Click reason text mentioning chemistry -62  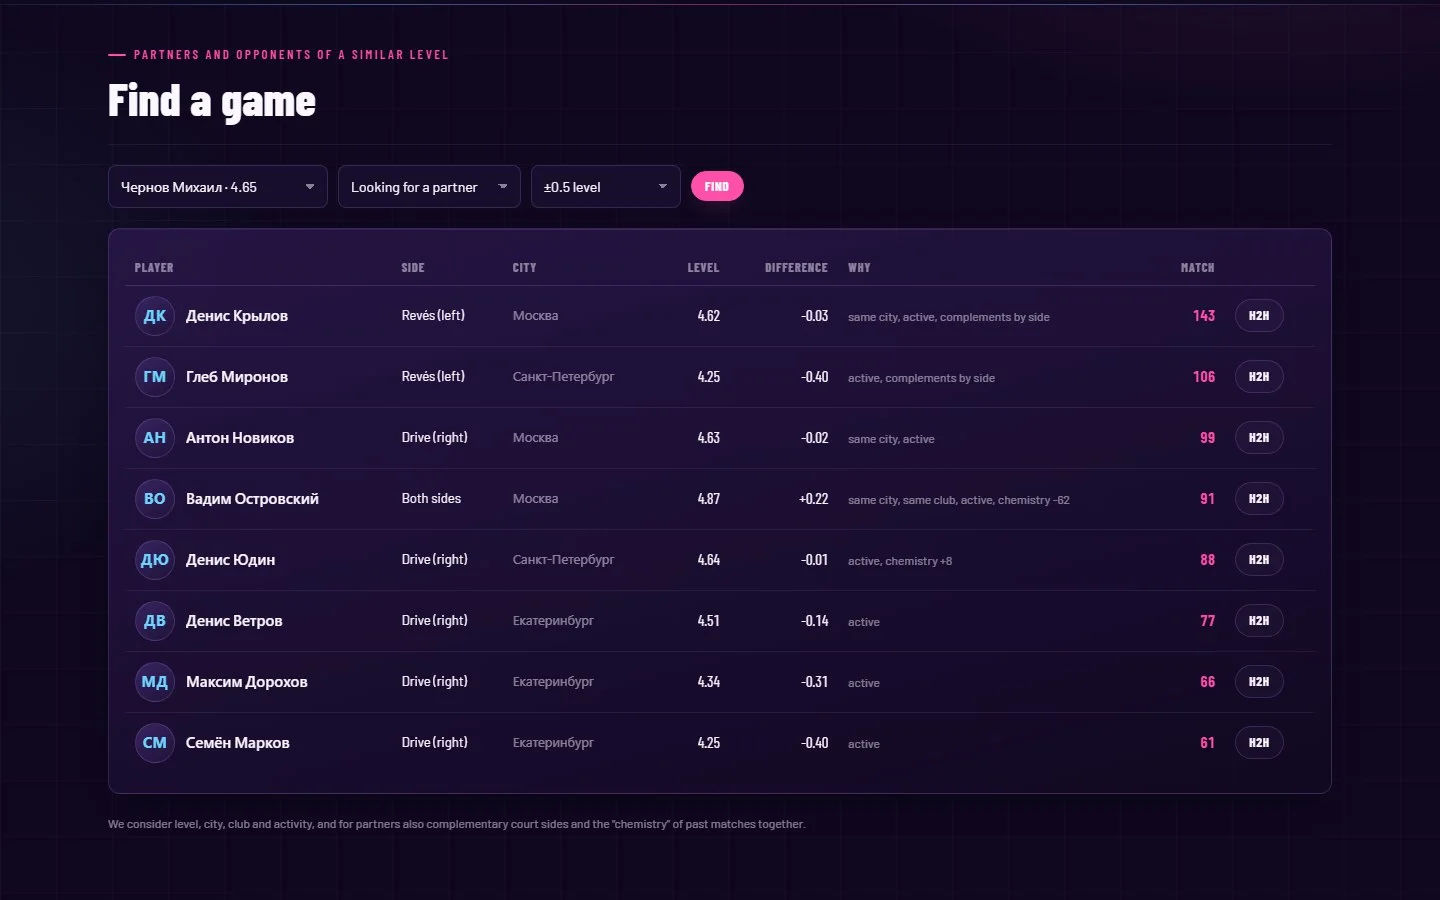click(959, 500)
